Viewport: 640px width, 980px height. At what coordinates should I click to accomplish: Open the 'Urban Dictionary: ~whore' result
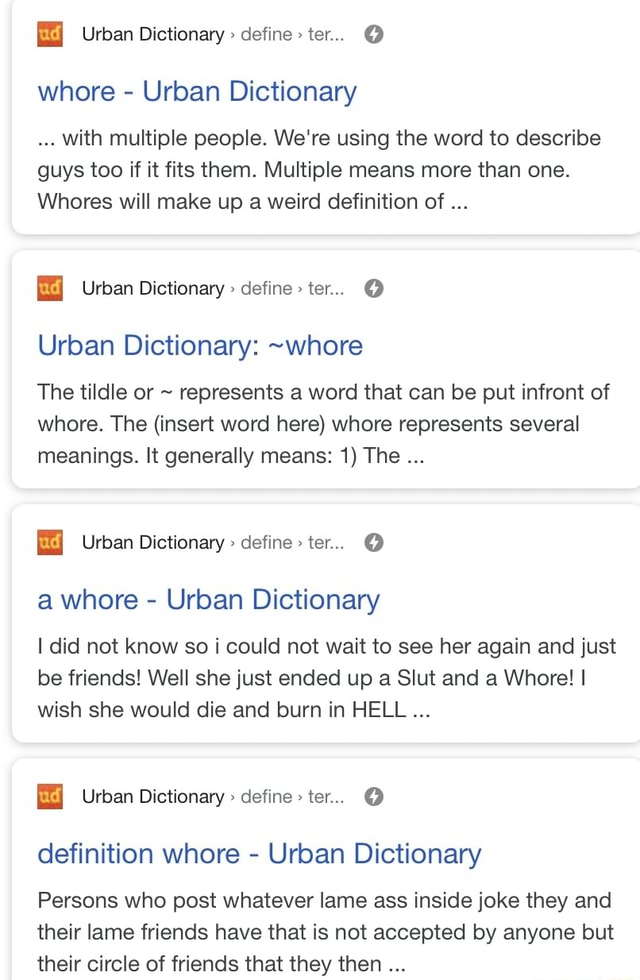click(x=199, y=345)
